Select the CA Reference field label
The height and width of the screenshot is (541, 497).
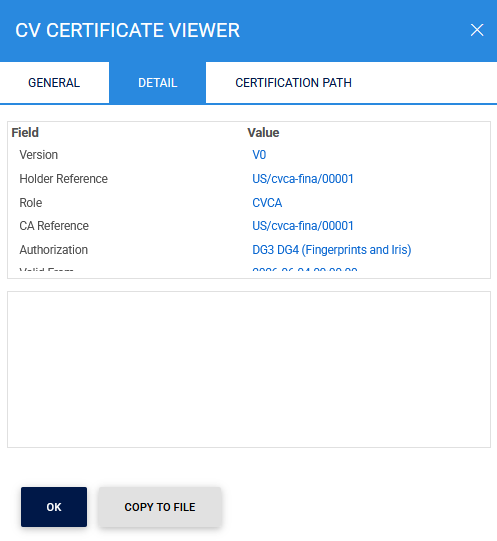54,226
